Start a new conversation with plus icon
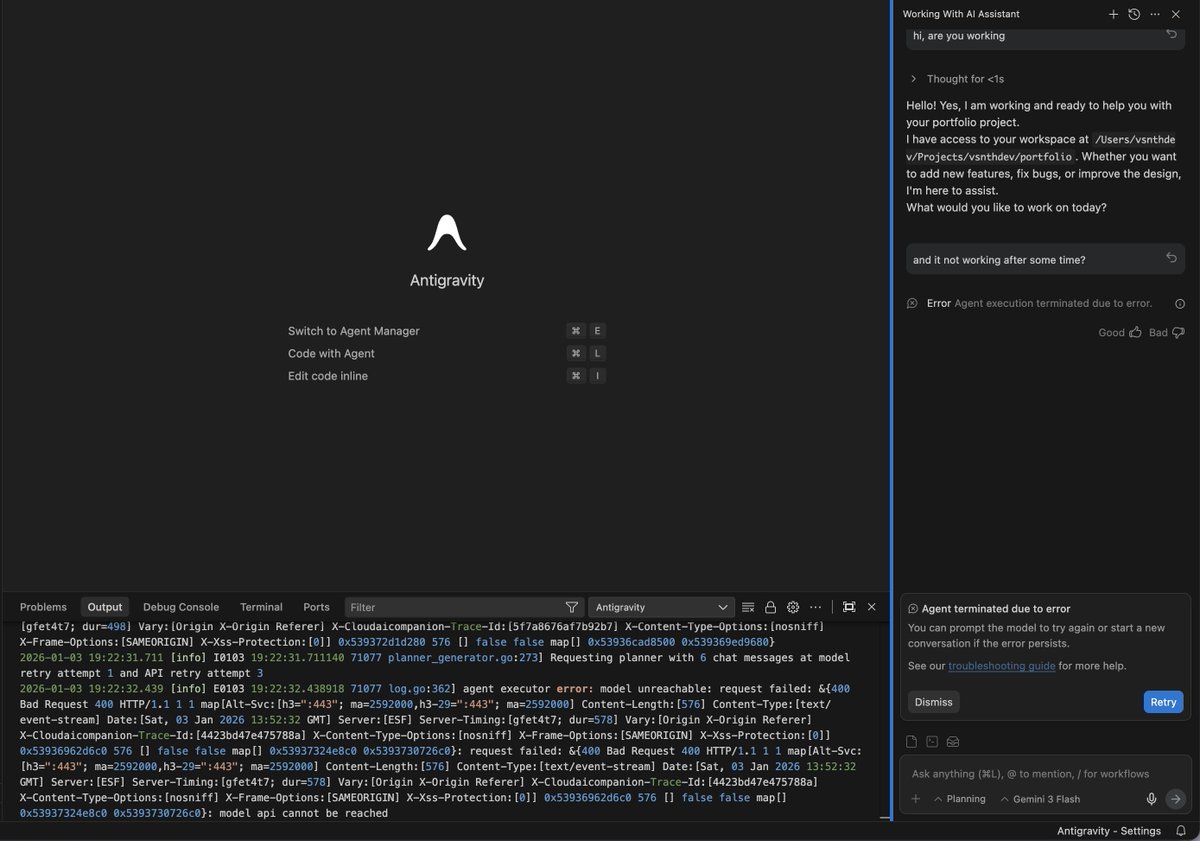The width and height of the screenshot is (1200, 841). pos(1113,14)
